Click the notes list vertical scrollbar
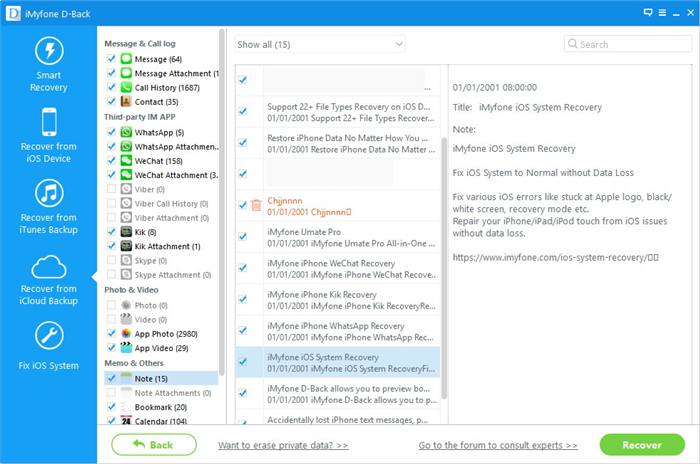Screen dimensions: 700x464 tap(444, 268)
